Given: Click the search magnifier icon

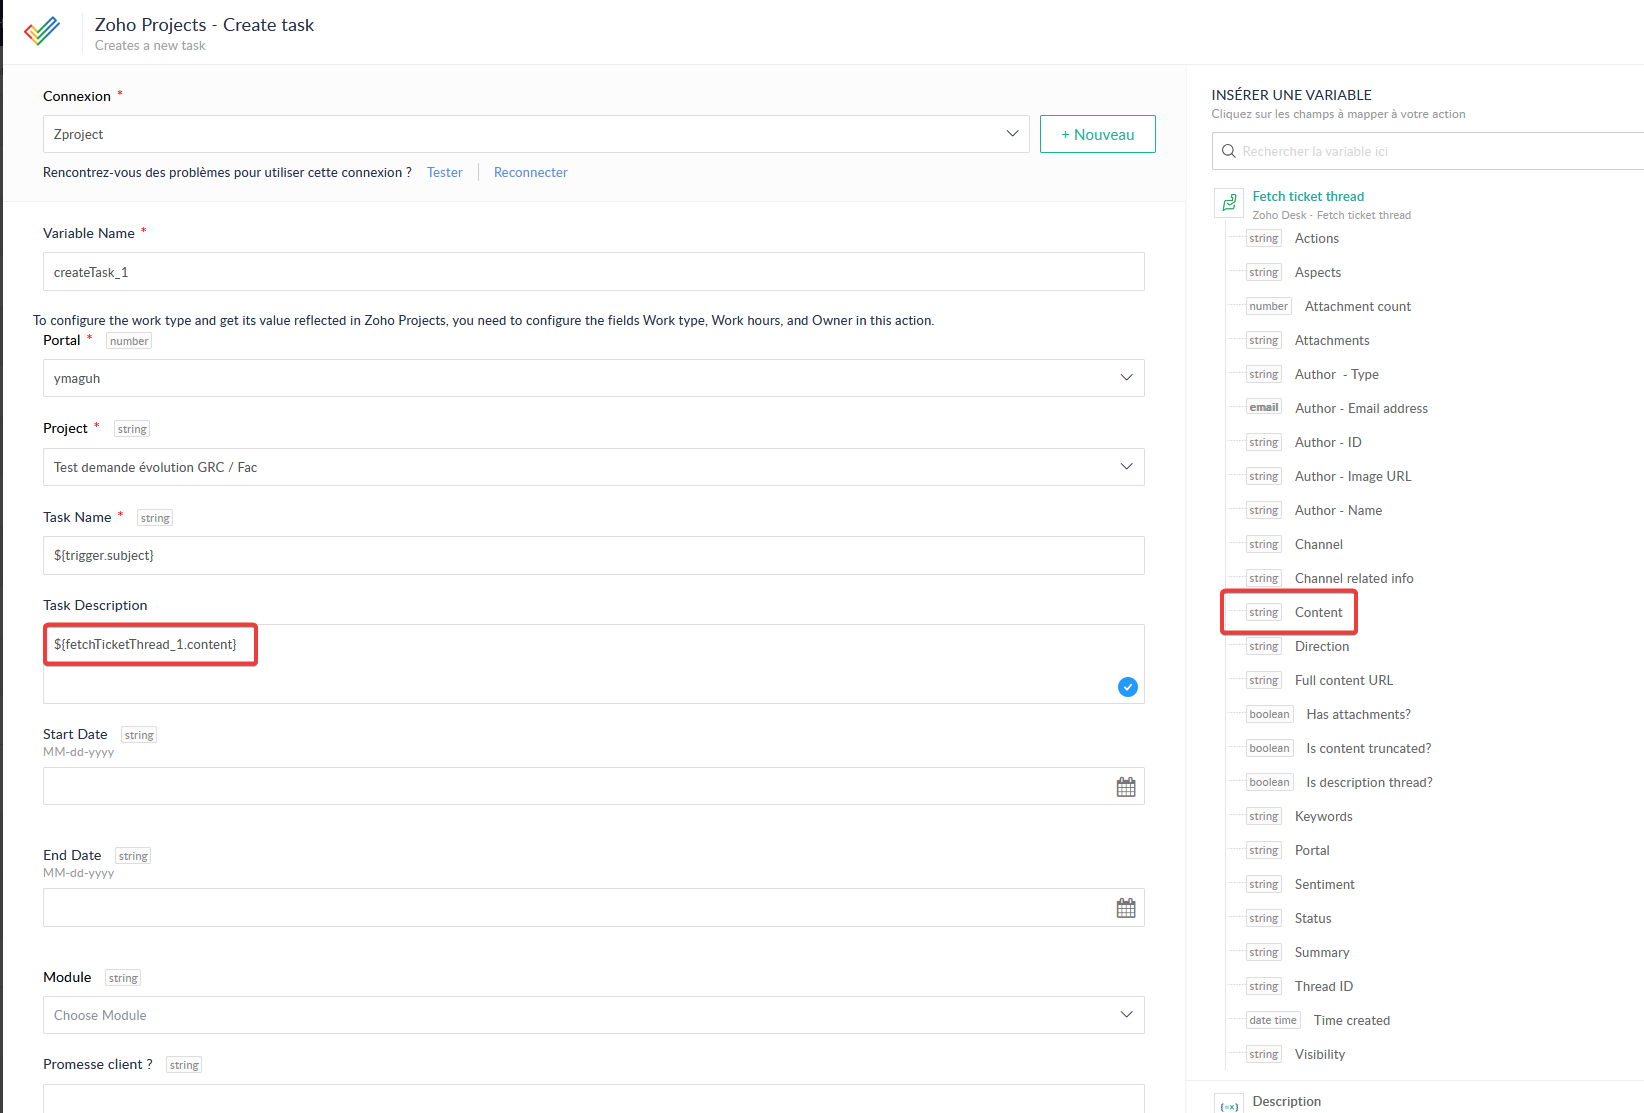Looking at the screenshot, I should pyautogui.click(x=1229, y=151).
